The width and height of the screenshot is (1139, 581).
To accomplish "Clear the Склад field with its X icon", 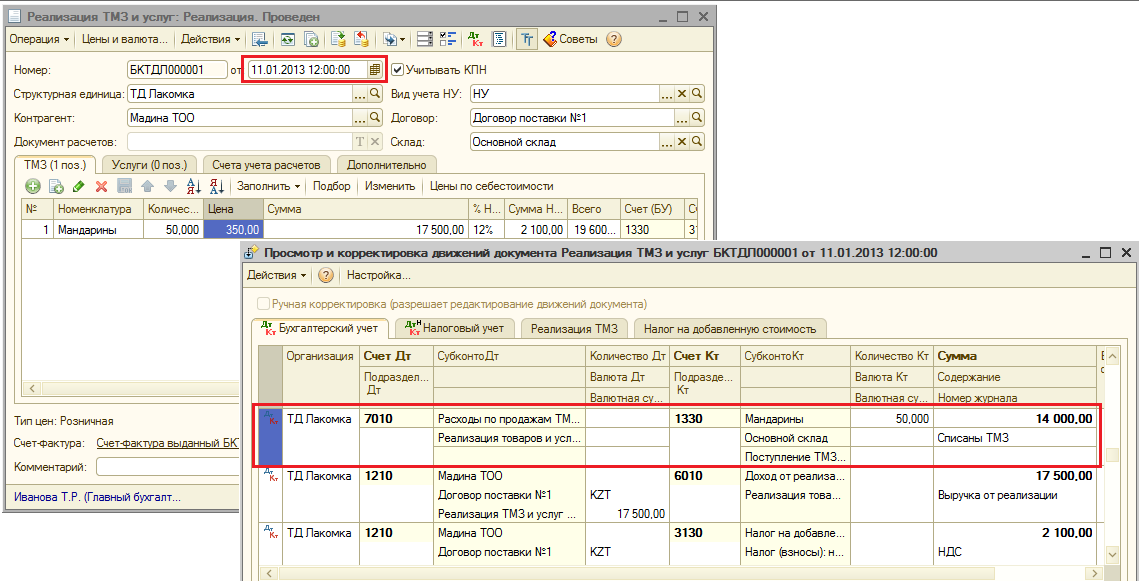I will click(682, 142).
